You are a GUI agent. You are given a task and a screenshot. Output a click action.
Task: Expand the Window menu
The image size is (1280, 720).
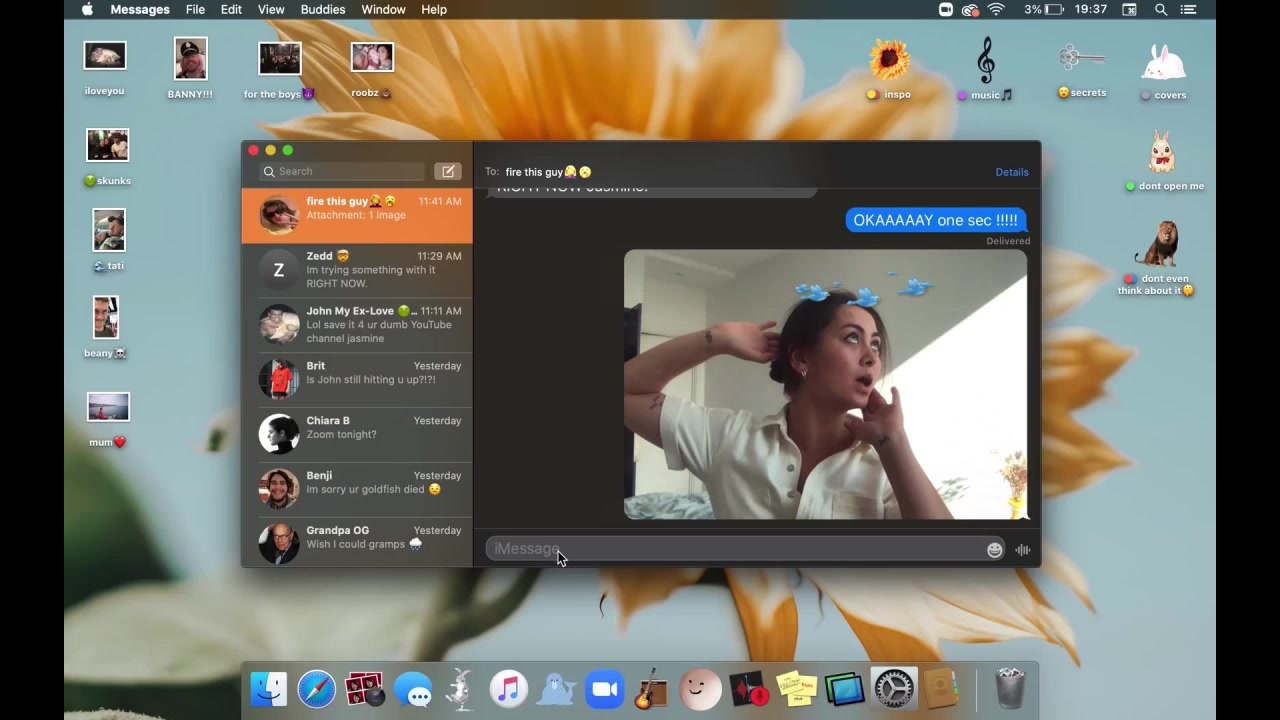(x=383, y=10)
